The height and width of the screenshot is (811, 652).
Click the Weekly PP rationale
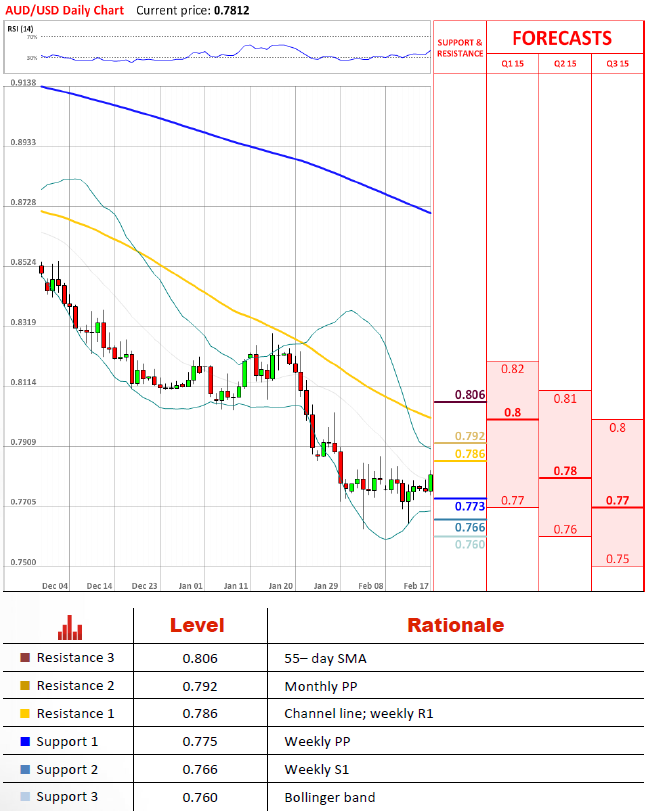pos(317,742)
